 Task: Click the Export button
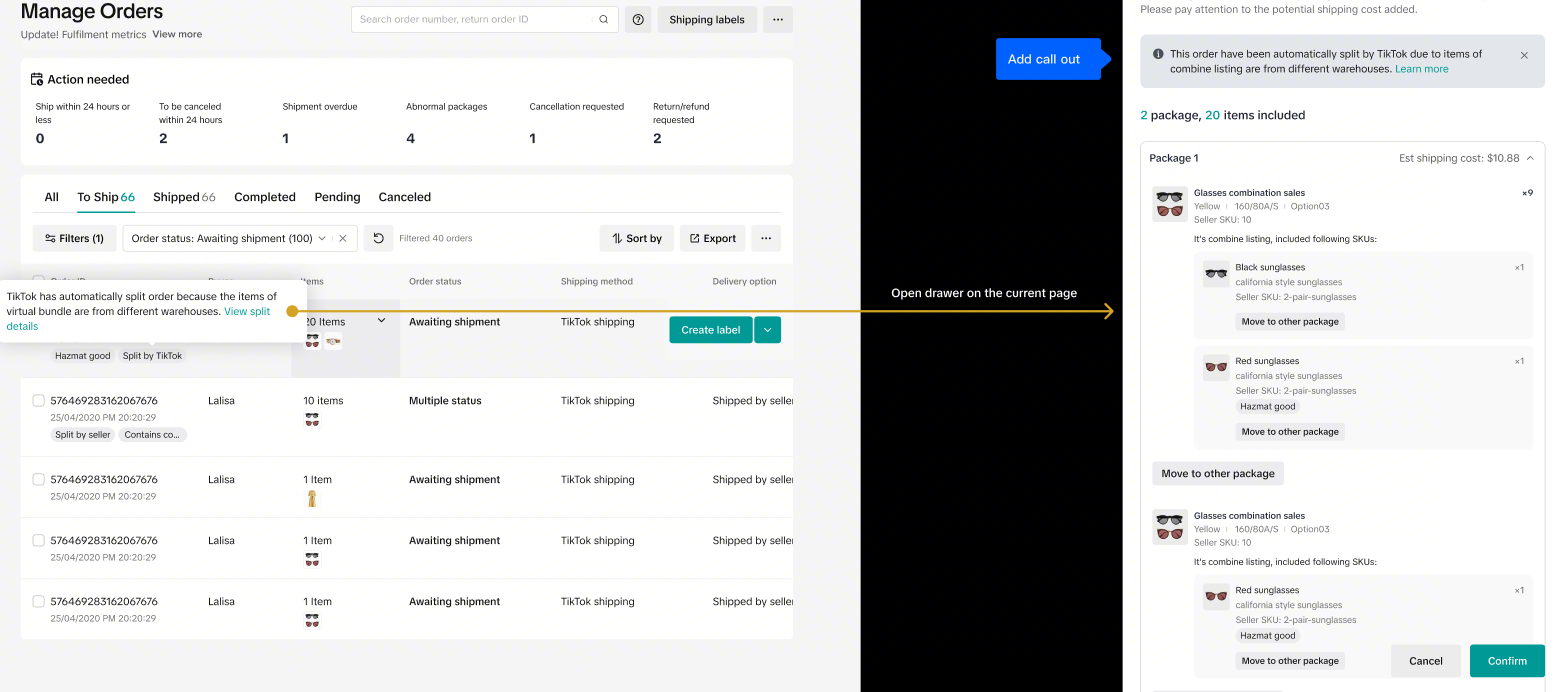[x=713, y=238]
